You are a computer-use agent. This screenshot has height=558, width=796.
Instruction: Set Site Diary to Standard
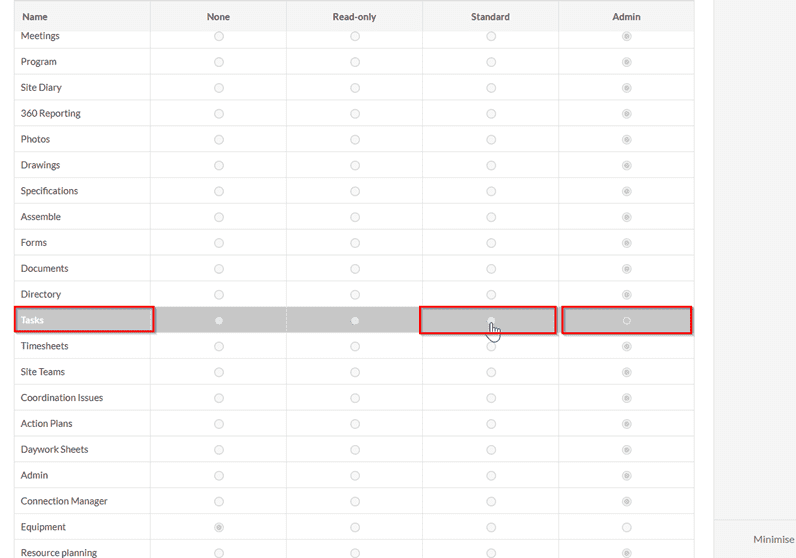490,88
